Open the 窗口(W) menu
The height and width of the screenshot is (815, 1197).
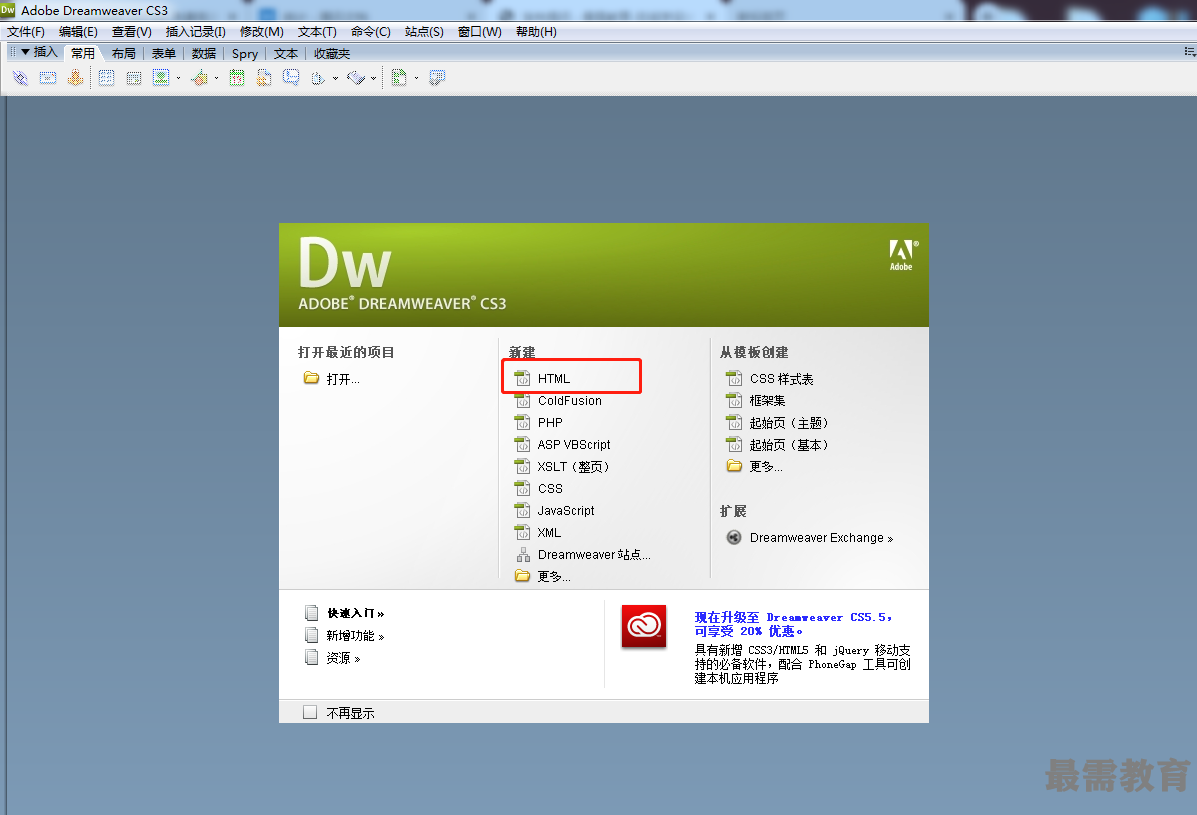click(x=479, y=31)
